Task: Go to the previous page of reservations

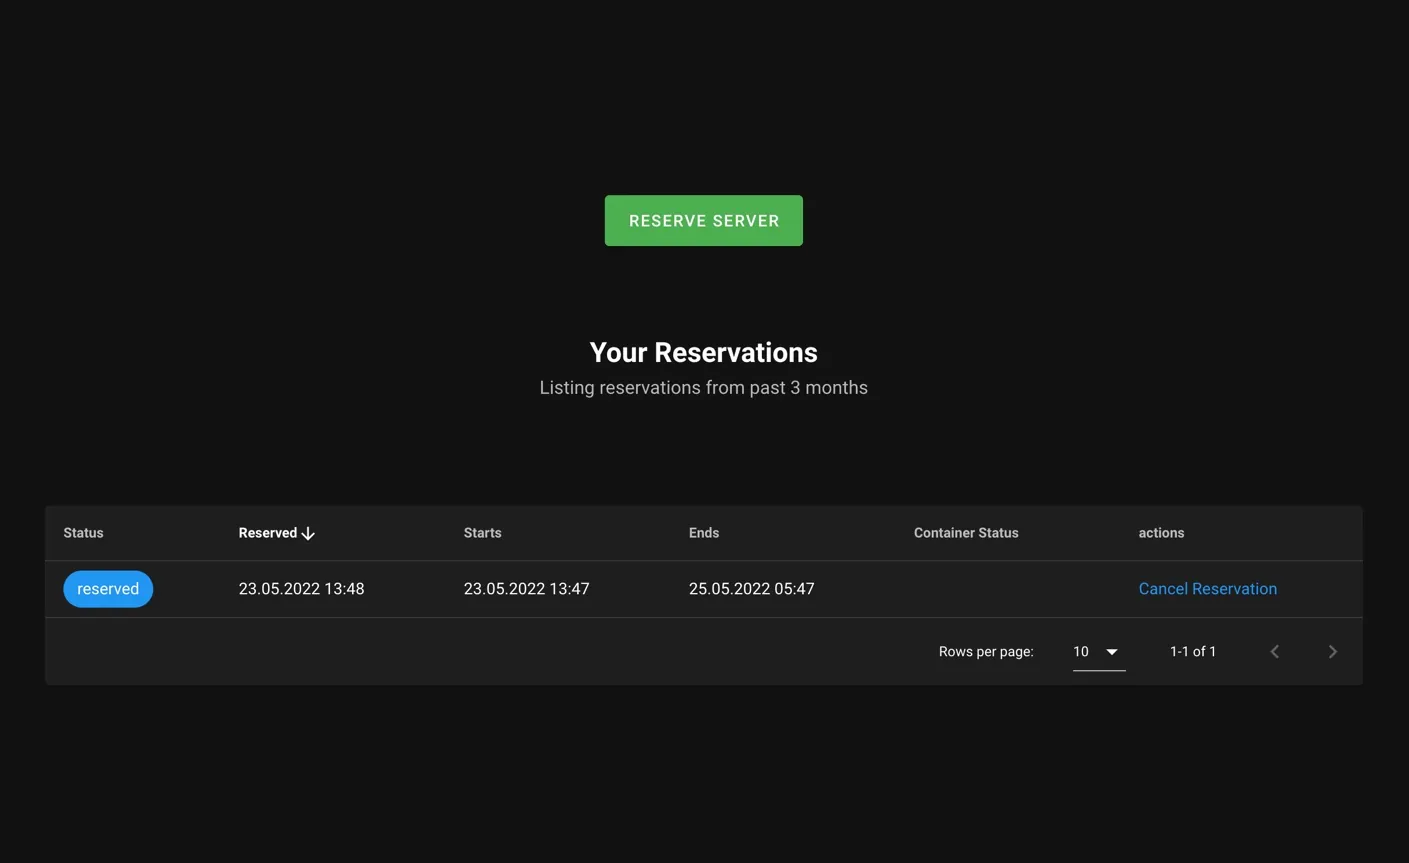Action: (x=1274, y=652)
